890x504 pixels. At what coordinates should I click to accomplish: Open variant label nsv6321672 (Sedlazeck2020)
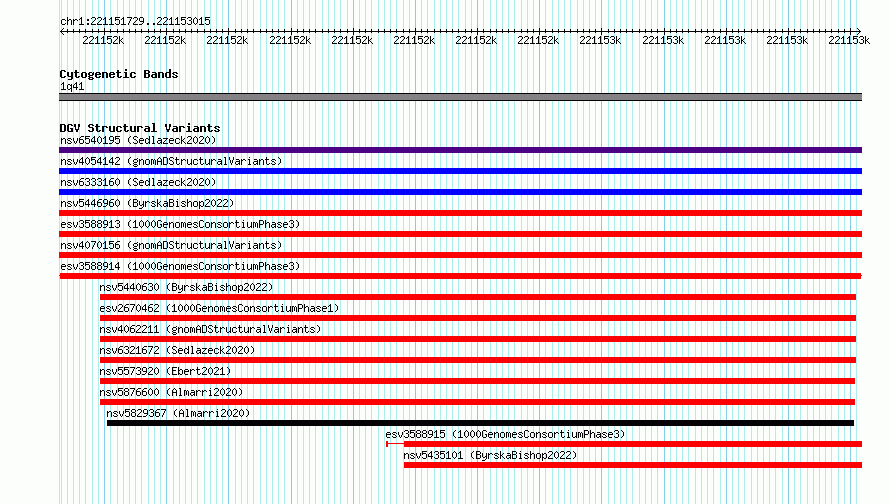click(177, 350)
